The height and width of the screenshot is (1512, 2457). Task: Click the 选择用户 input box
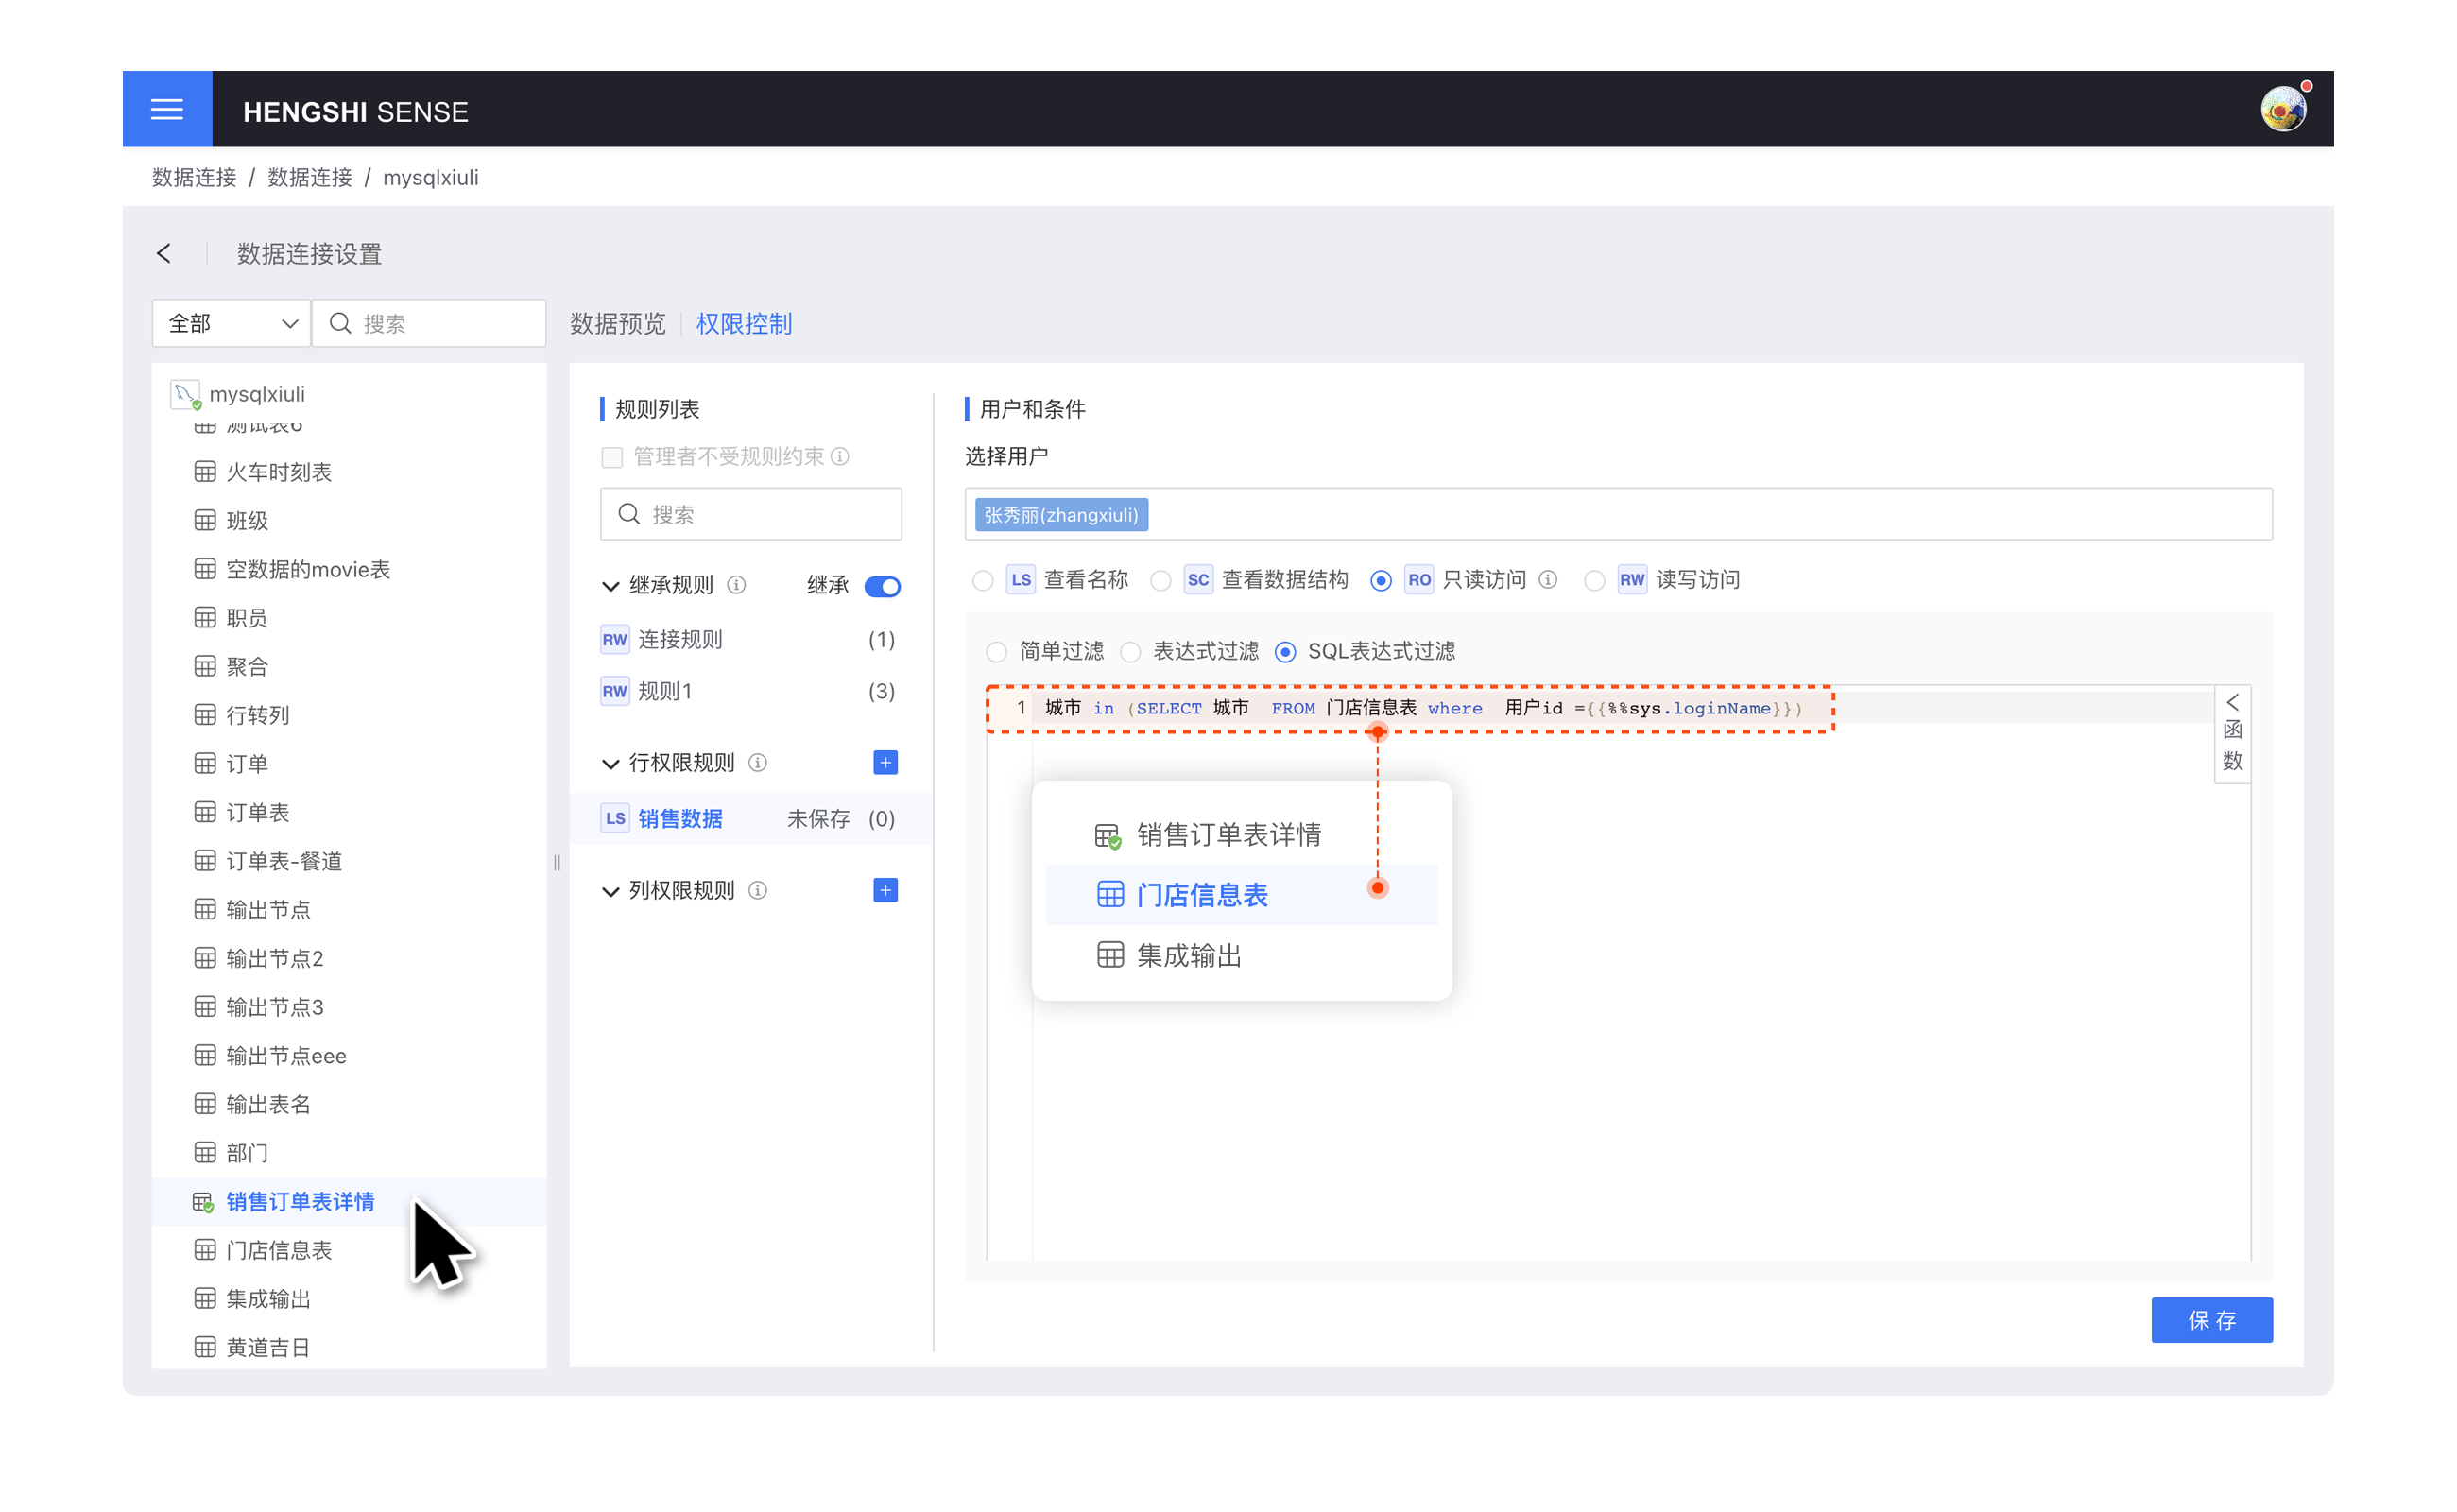[1617, 514]
